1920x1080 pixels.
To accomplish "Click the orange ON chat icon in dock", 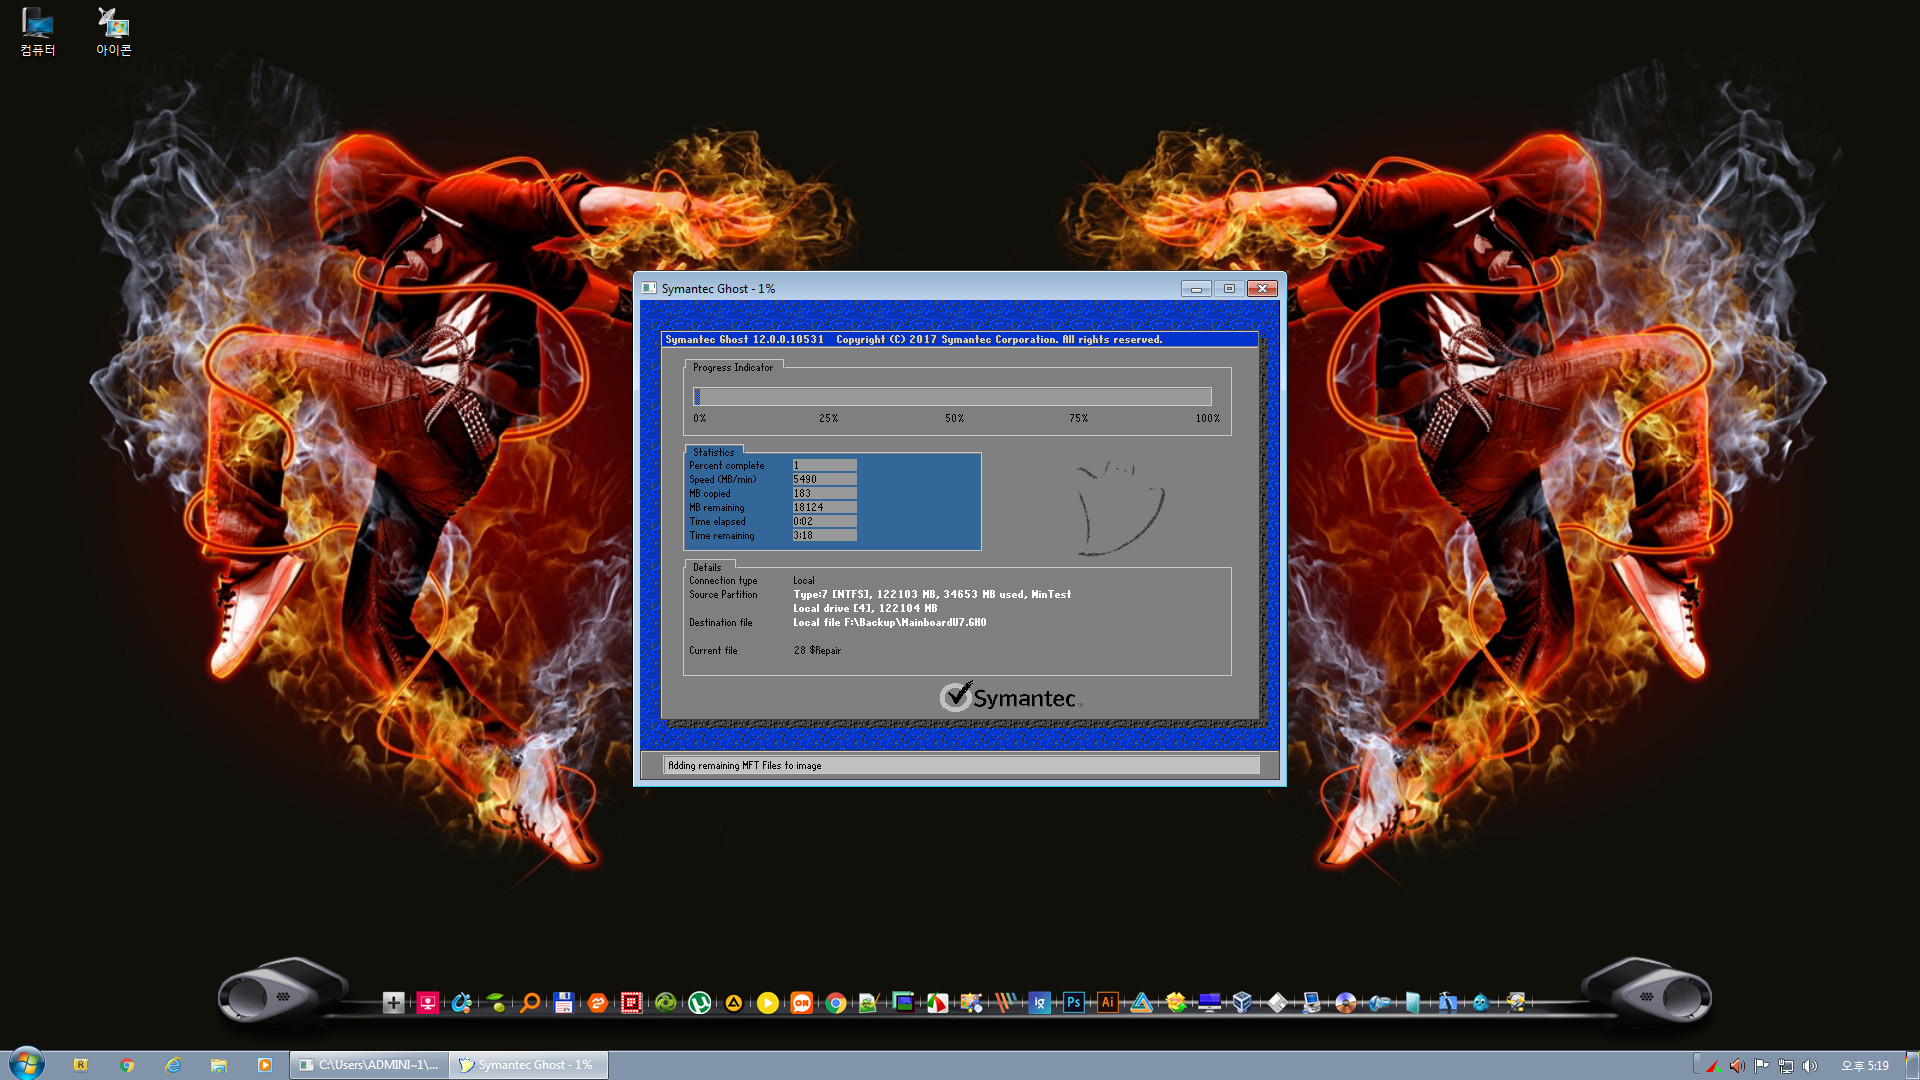I will [x=802, y=1002].
